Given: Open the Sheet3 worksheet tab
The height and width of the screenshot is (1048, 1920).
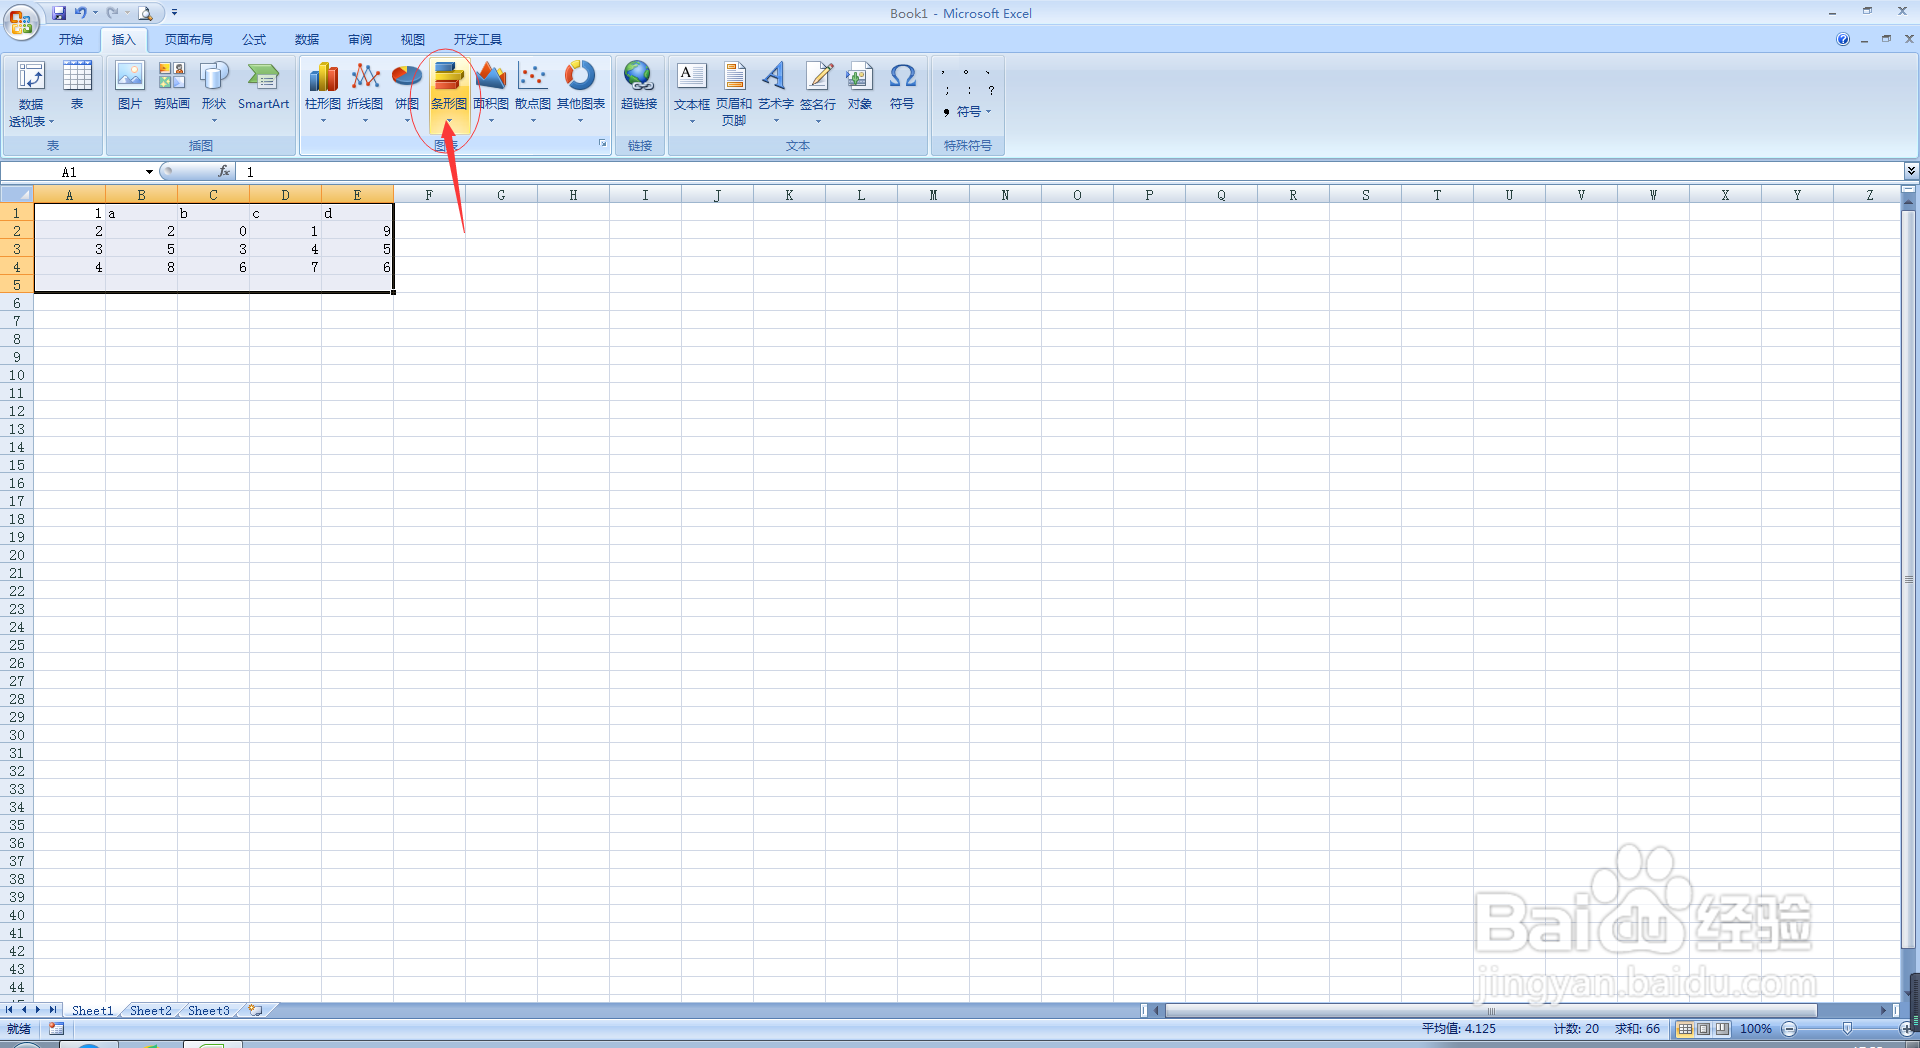Looking at the screenshot, I should [209, 1010].
